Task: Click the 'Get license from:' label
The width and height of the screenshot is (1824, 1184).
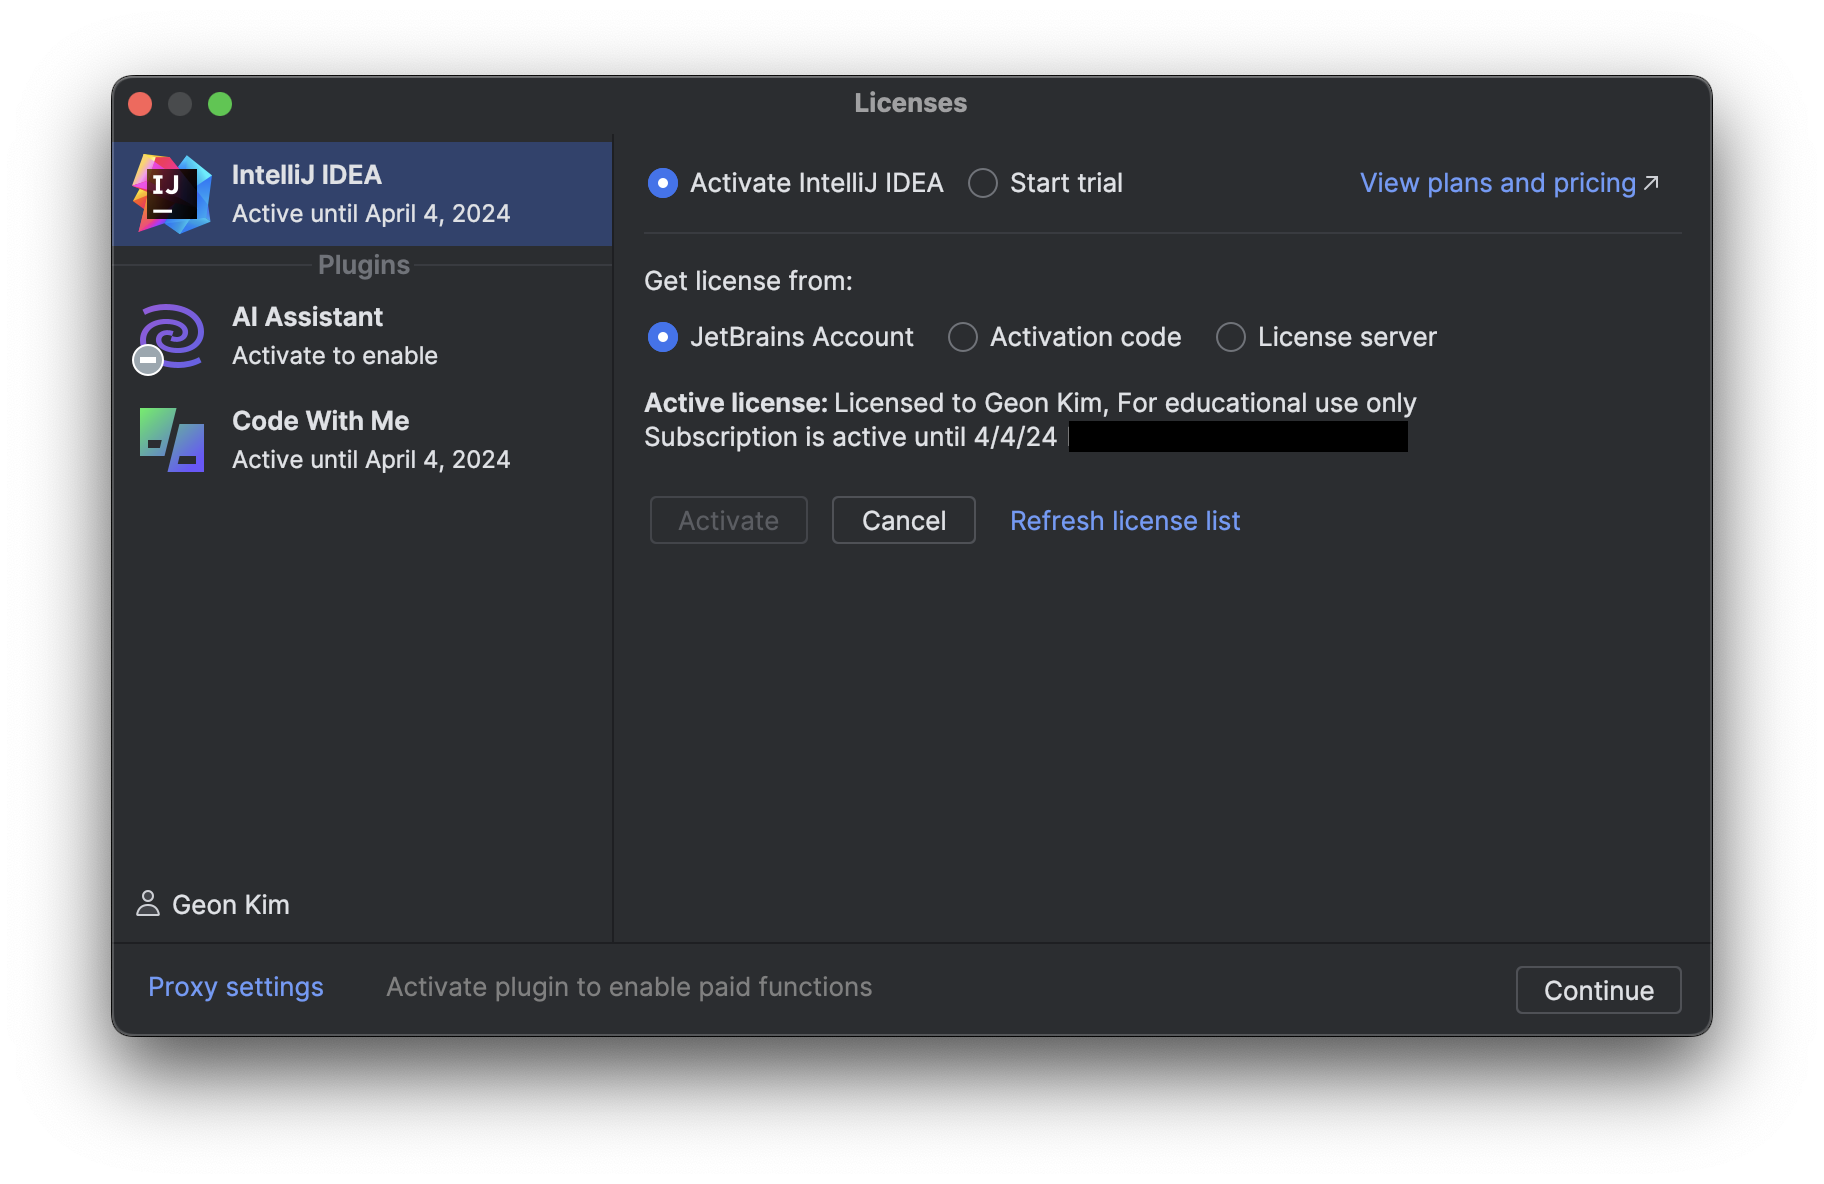Action: (748, 281)
